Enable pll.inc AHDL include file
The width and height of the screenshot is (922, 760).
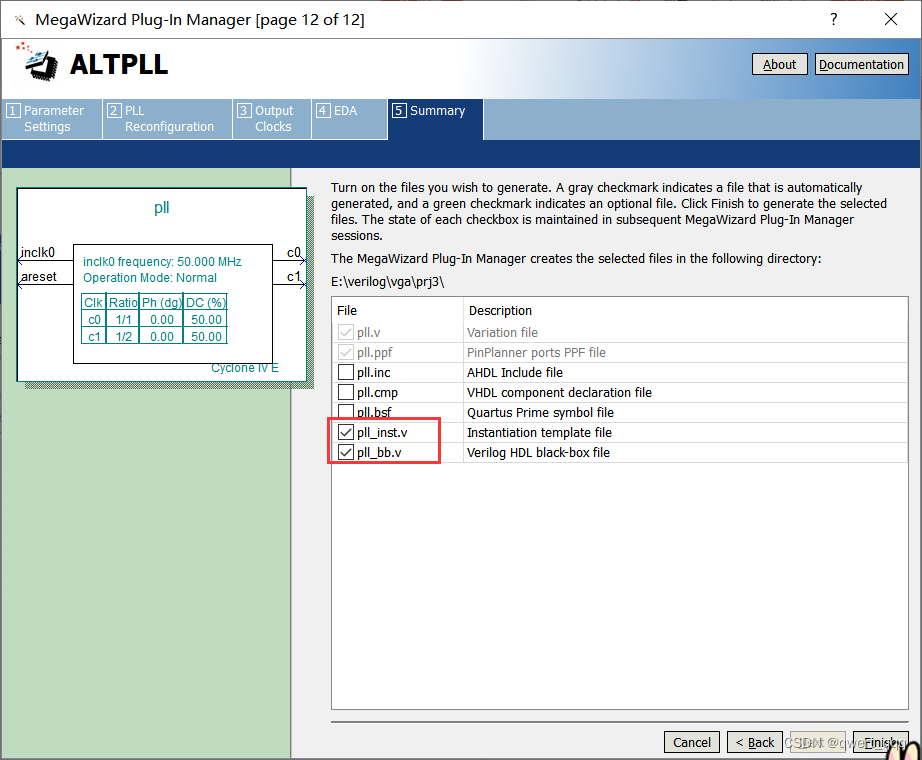coord(346,372)
